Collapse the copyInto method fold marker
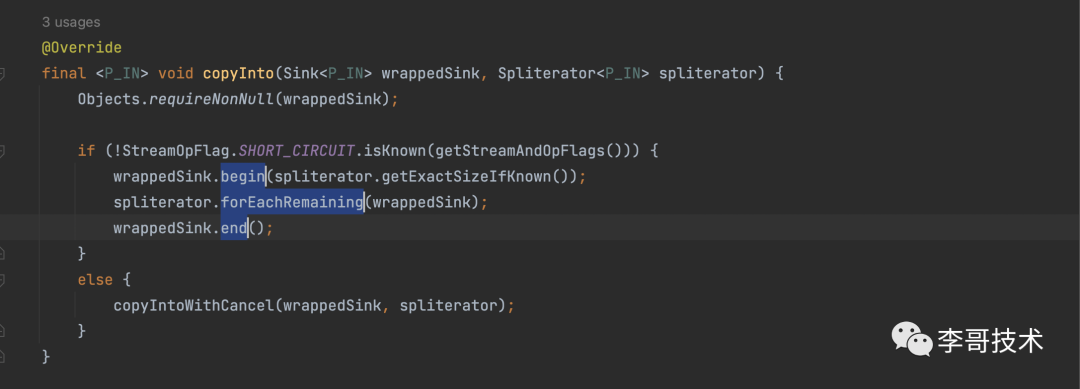This screenshot has width=1080, height=389. click(x=2, y=73)
